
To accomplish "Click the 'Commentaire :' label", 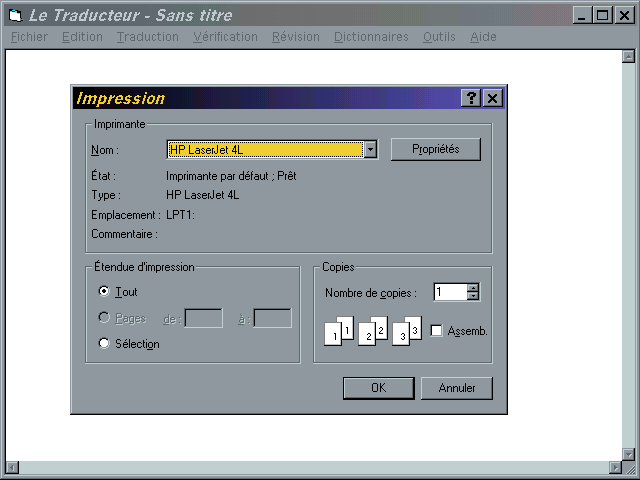I will coord(124,234).
